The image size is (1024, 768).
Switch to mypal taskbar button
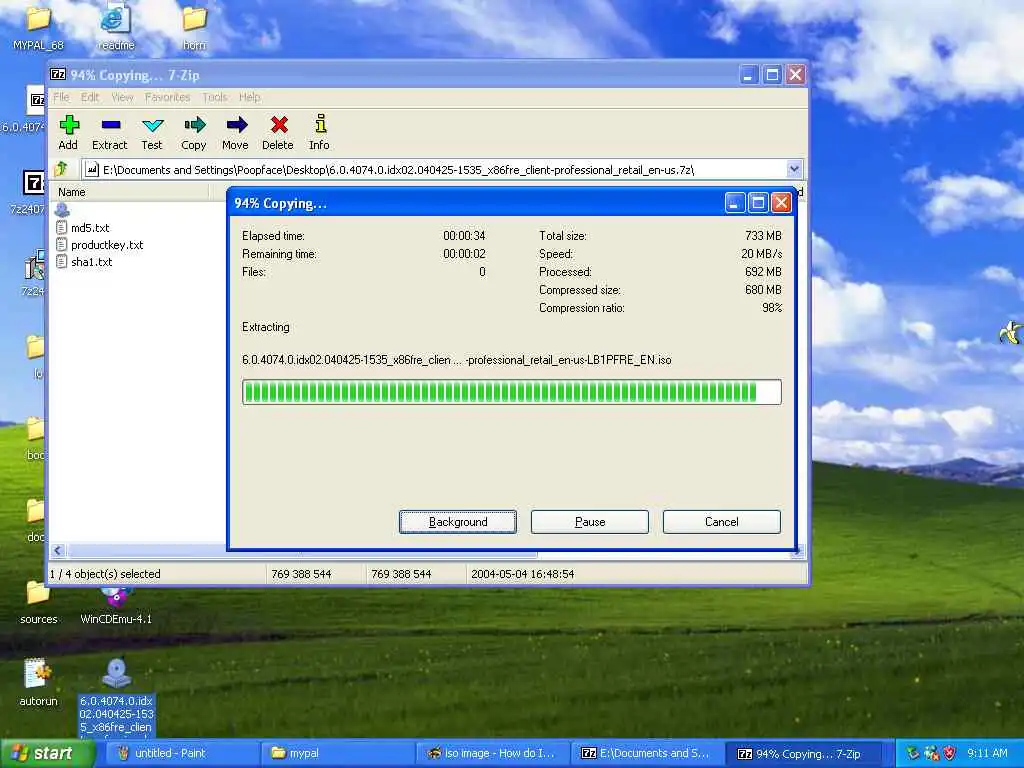337,753
